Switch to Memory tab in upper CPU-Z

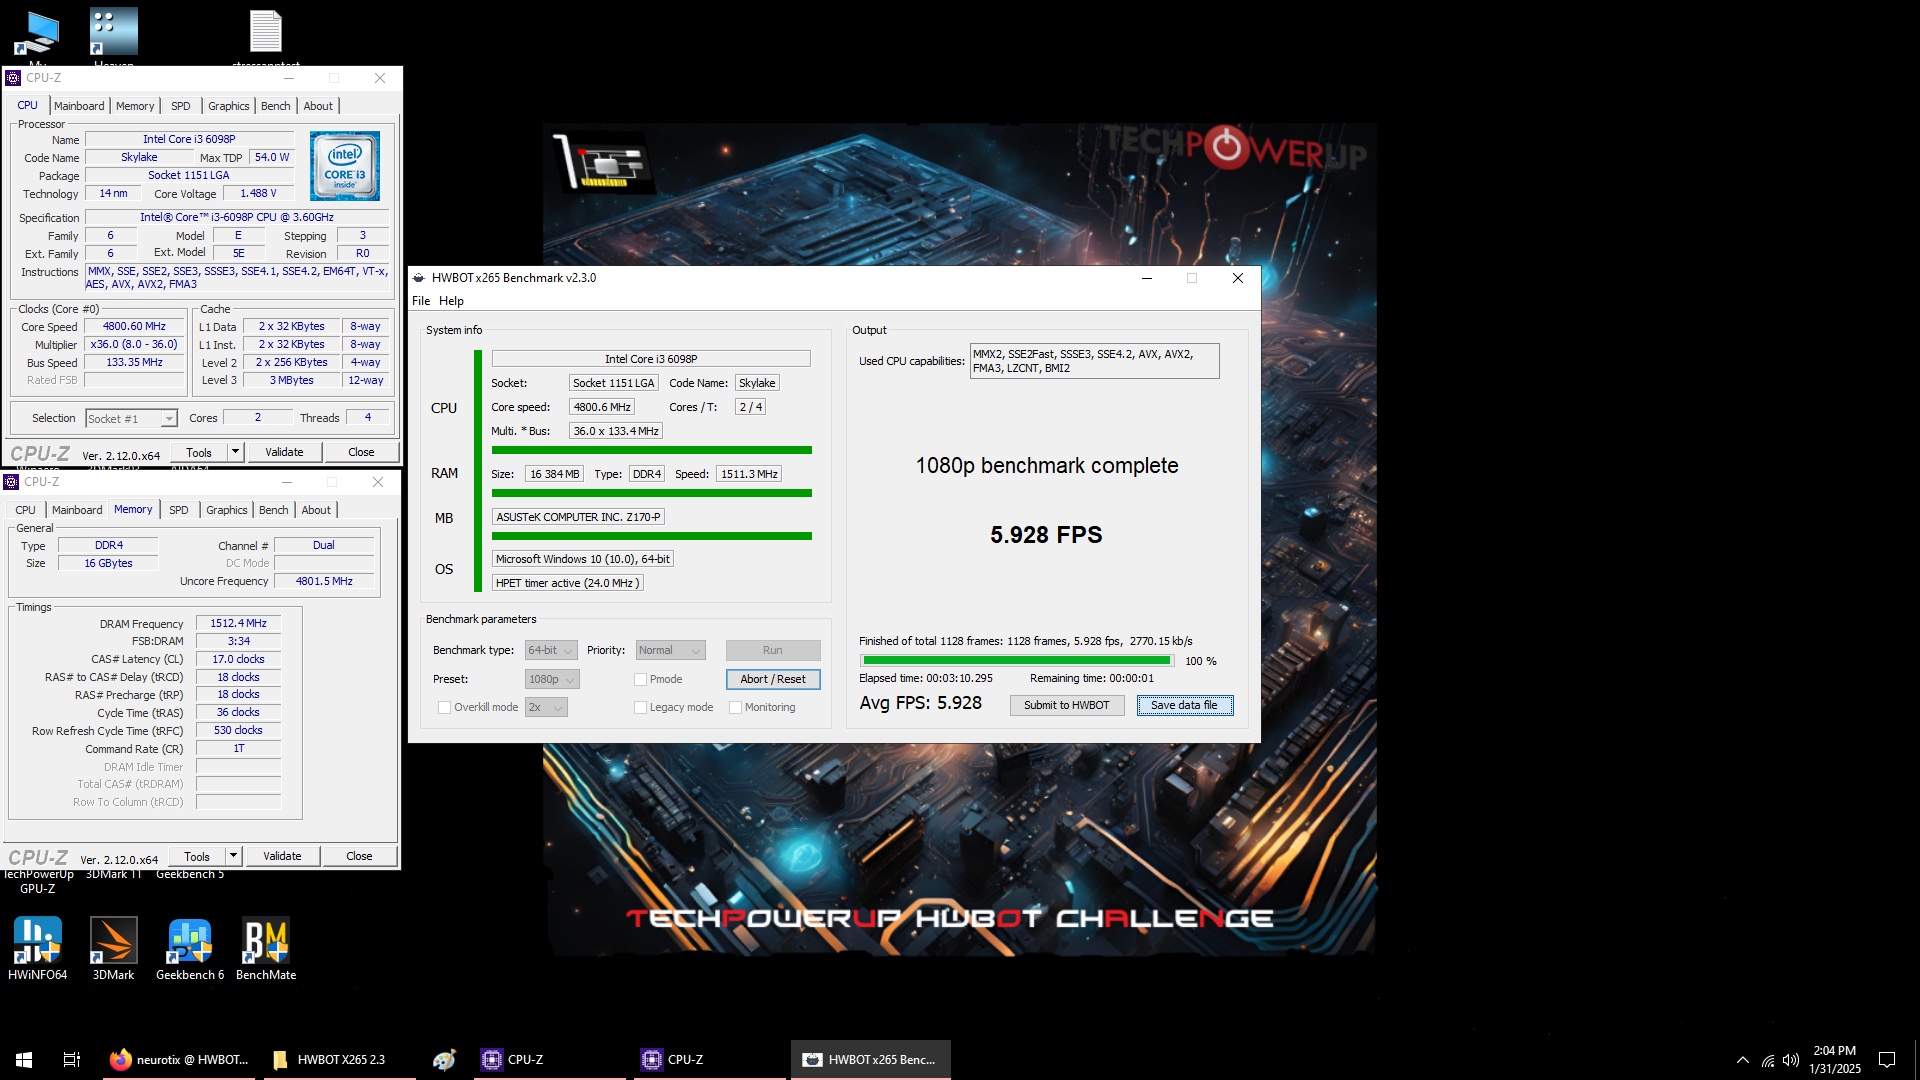135,106
